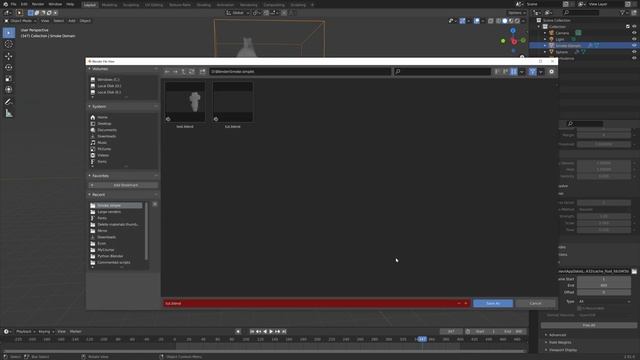The height and width of the screenshot is (360, 640).
Task: Select the Measure tool
Action: 9,113
